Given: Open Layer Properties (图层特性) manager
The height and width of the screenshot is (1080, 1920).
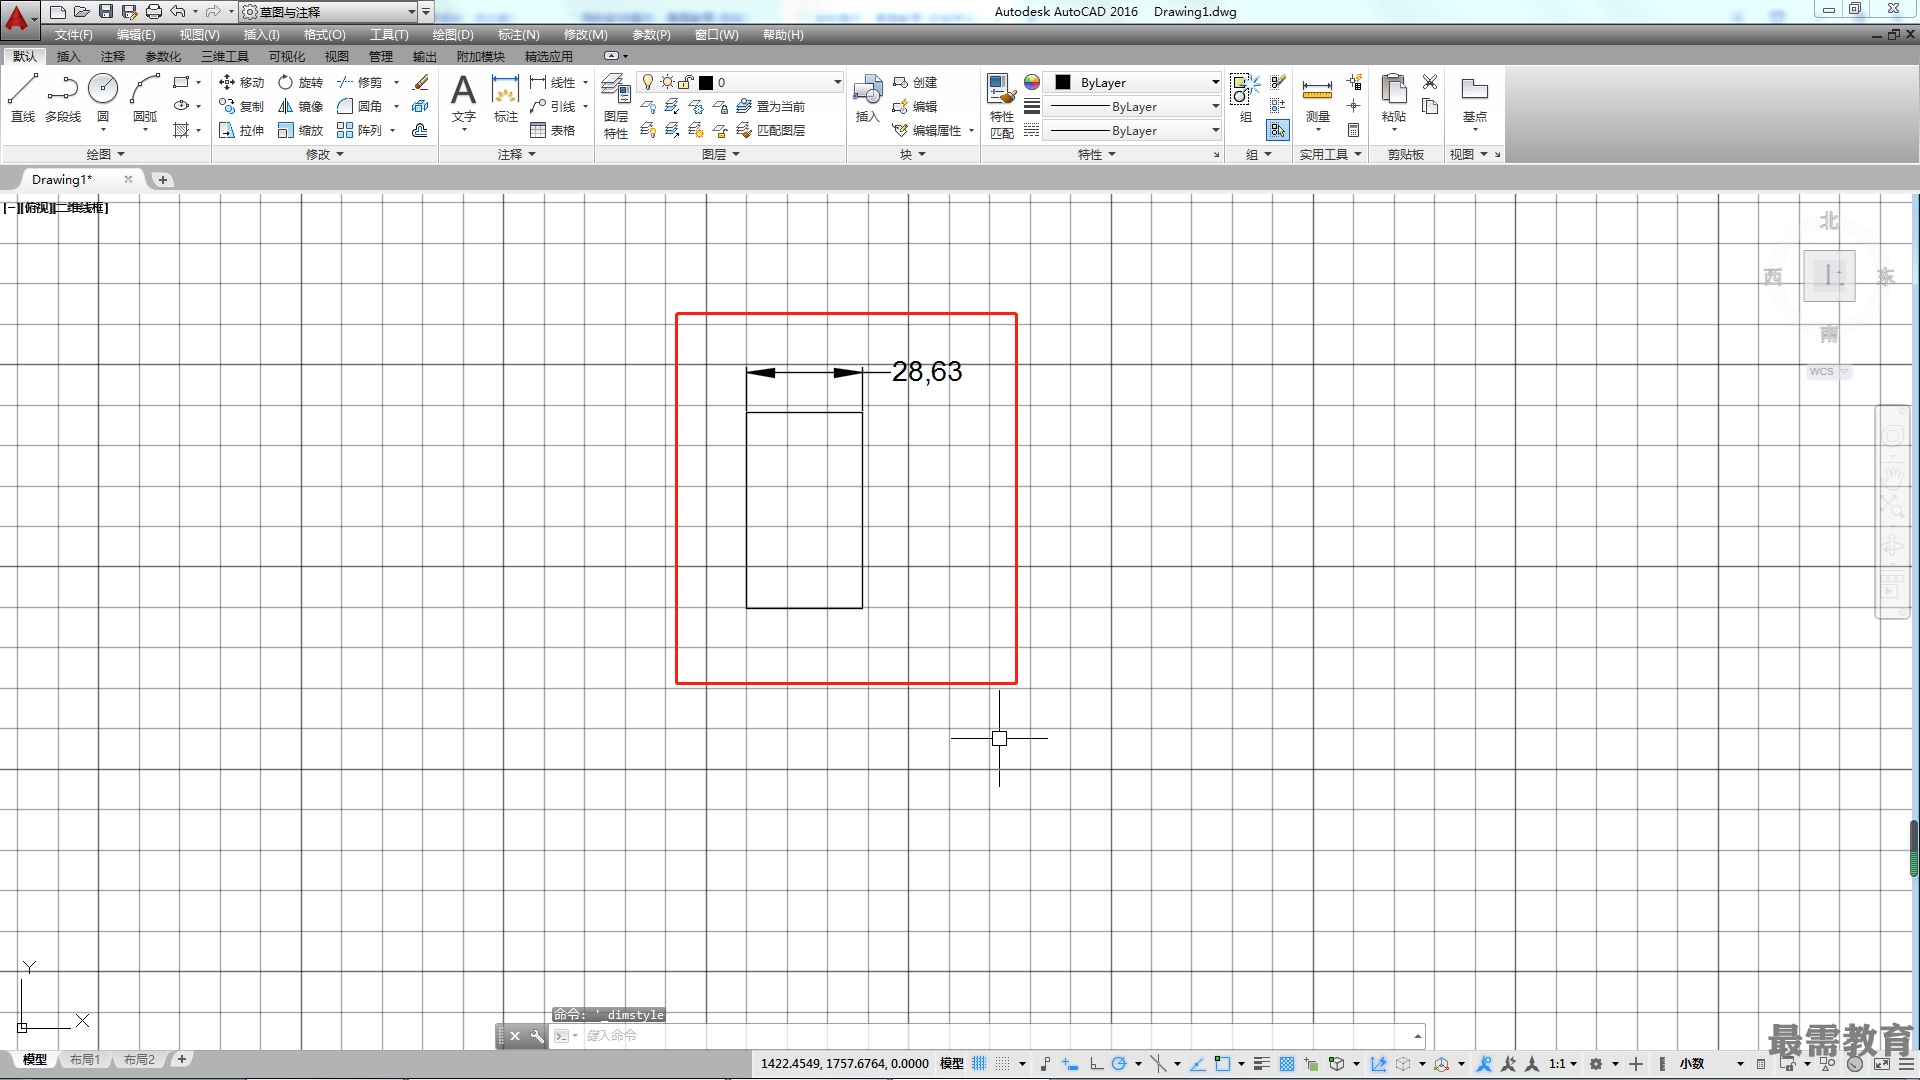Looking at the screenshot, I should 616,106.
